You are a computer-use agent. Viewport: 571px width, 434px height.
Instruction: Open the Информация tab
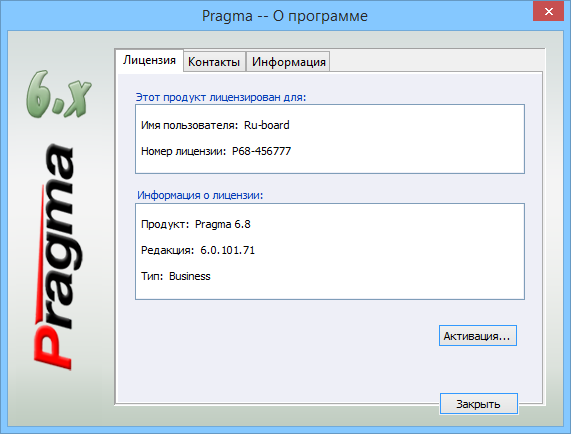(288, 62)
